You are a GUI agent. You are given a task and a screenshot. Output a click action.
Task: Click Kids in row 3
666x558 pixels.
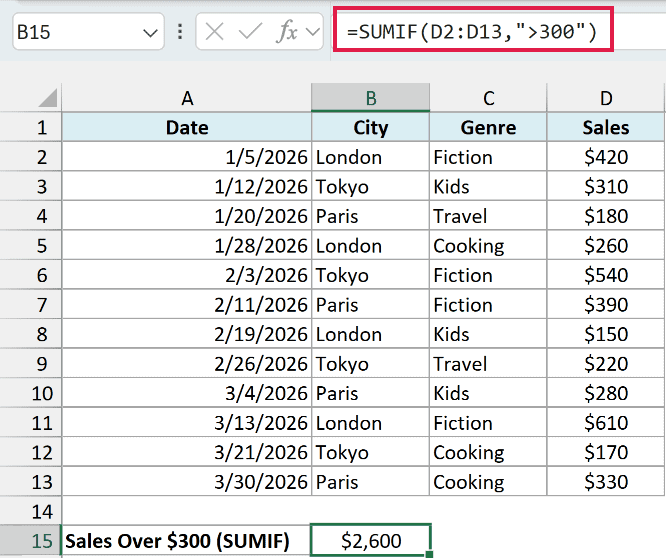point(488,187)
